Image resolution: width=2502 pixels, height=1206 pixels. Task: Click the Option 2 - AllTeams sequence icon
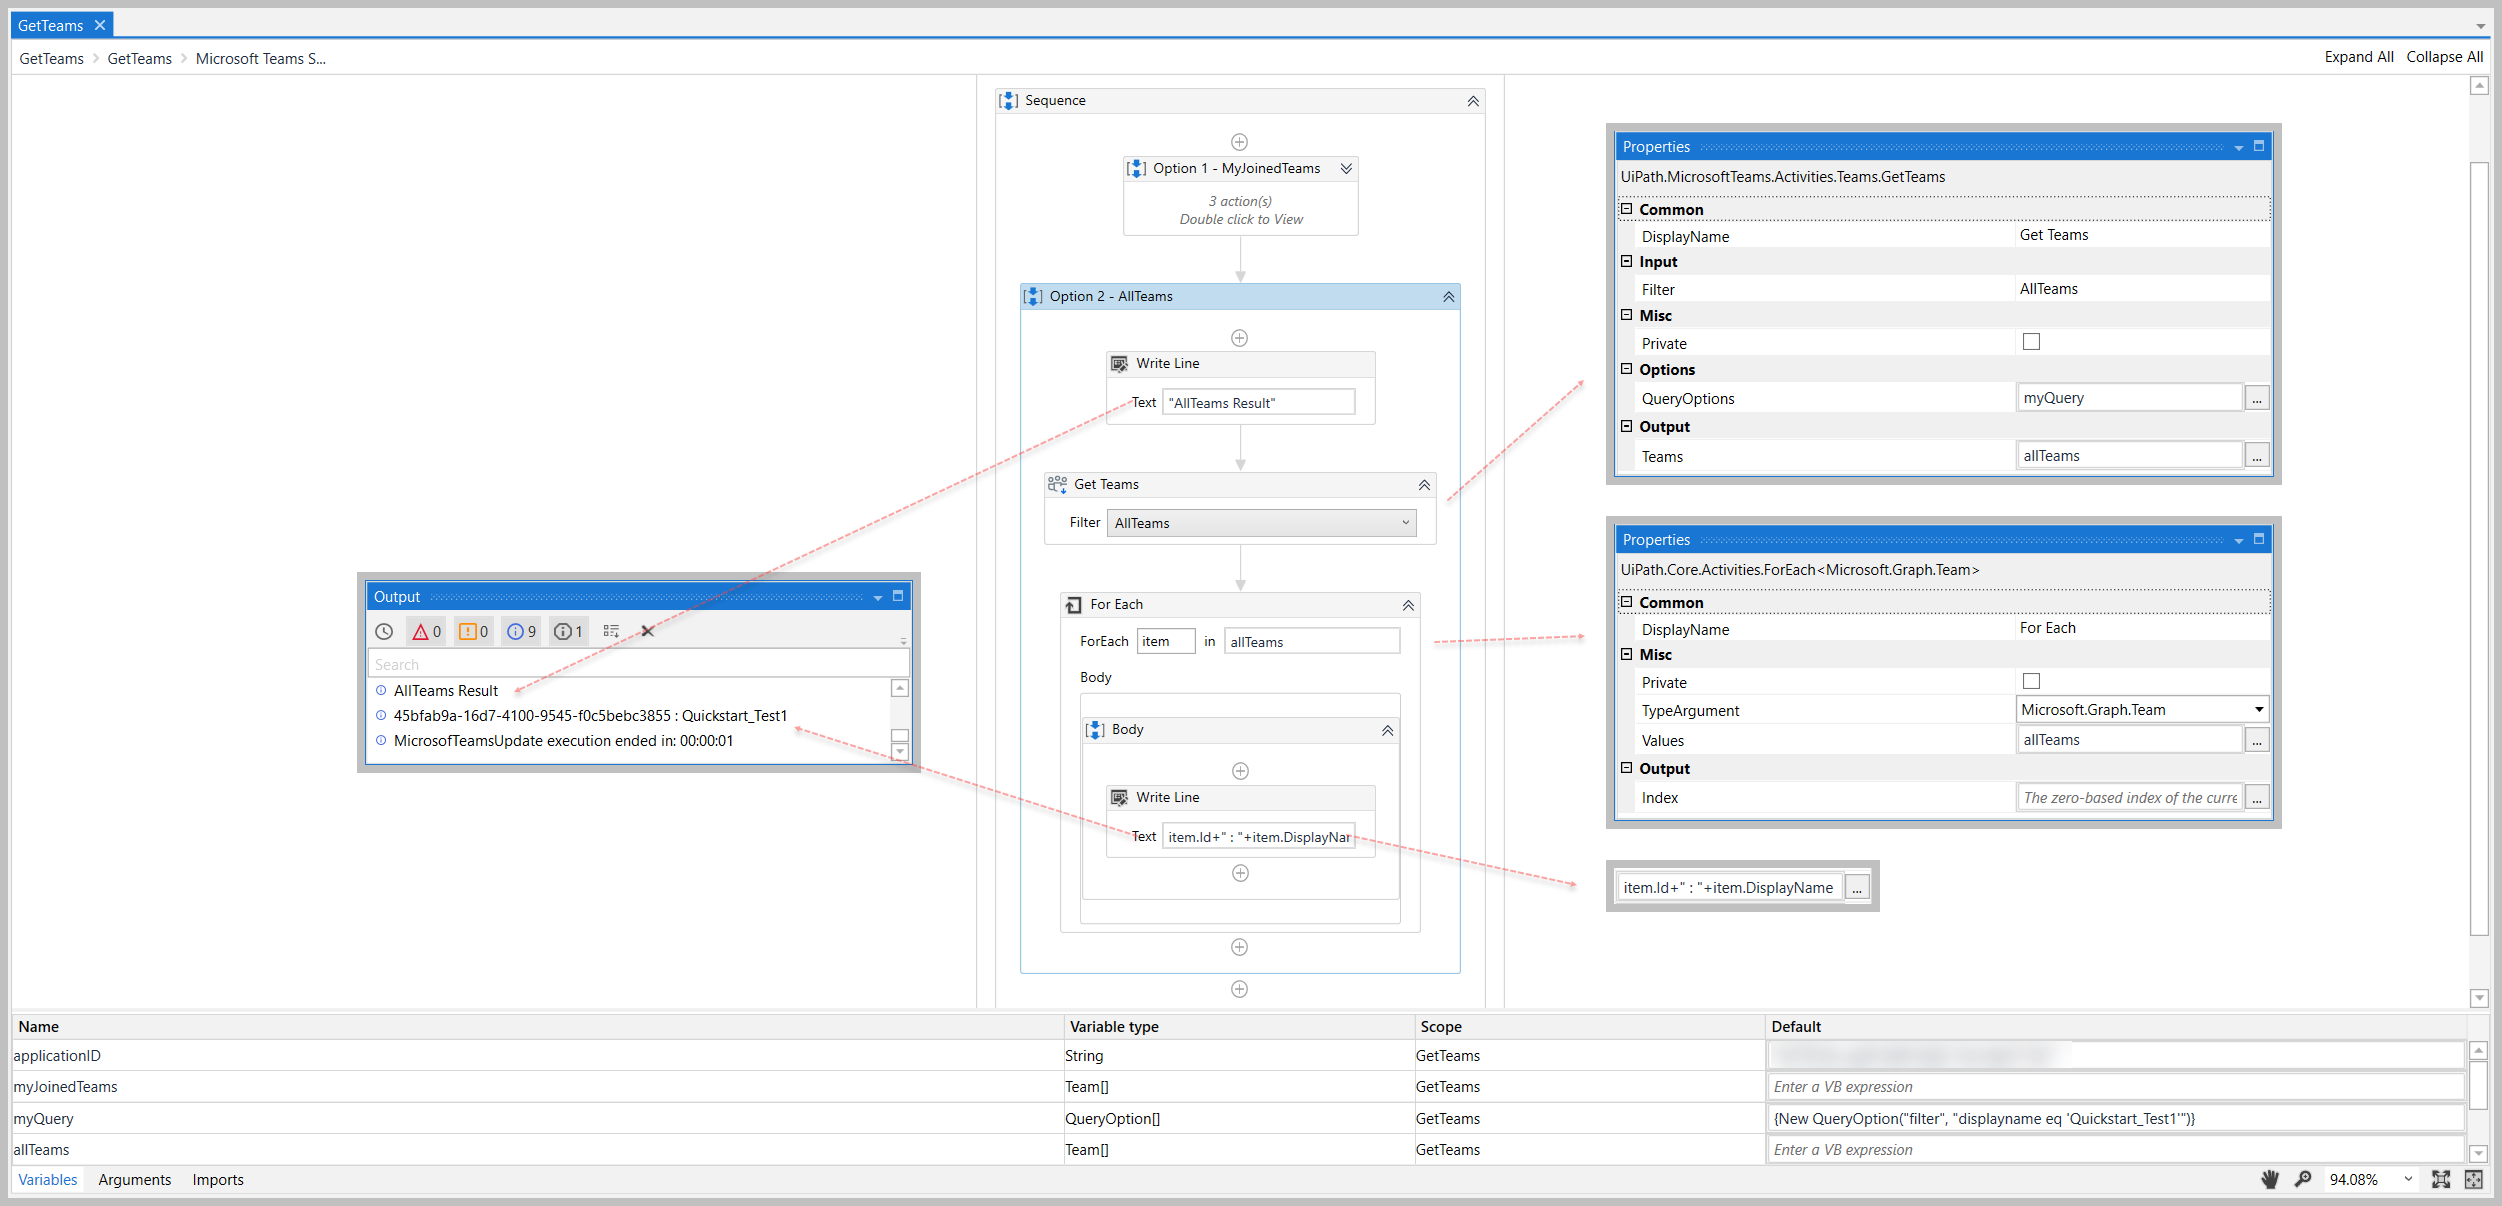[1033, 297]
